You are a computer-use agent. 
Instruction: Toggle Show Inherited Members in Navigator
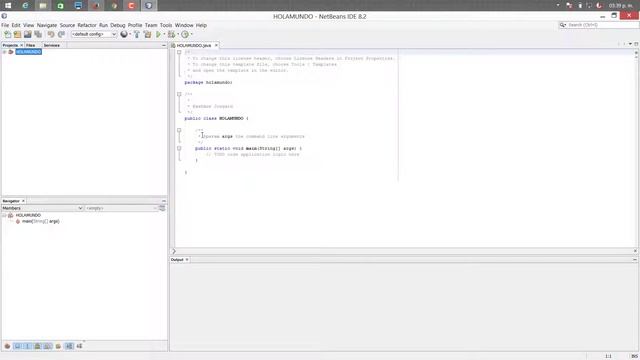point(7,346)
